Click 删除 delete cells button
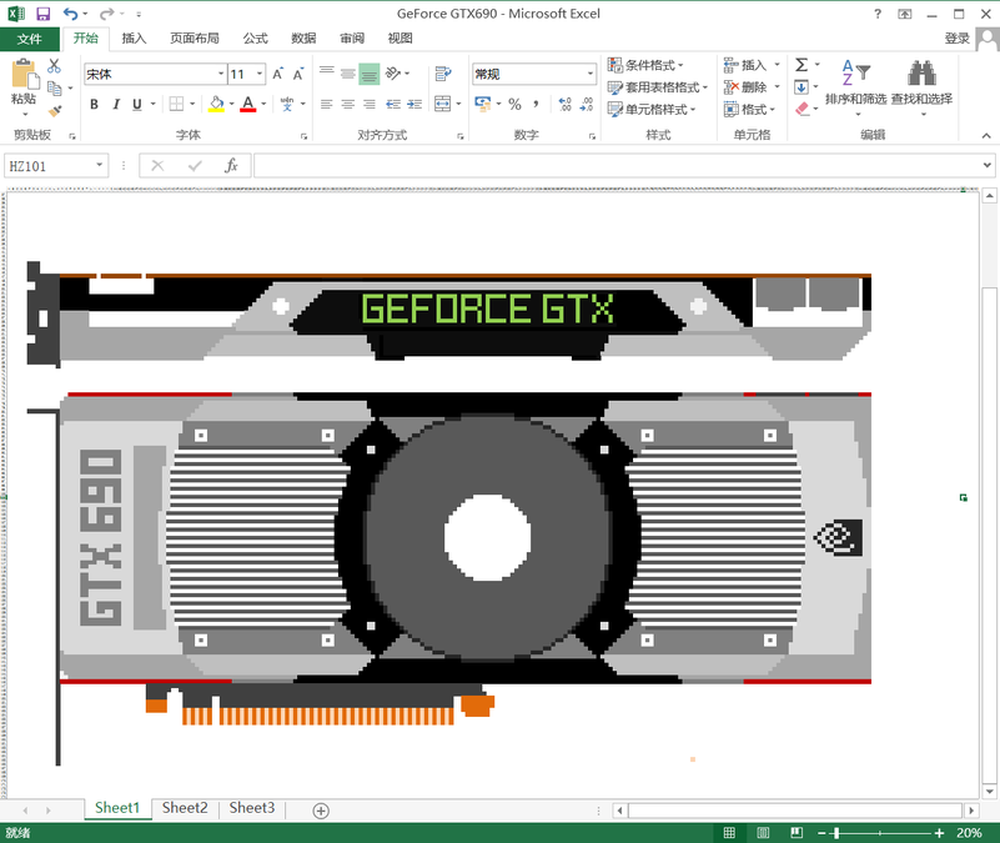The width and height of the screenshot is (1000, 843). click(751, 87)
